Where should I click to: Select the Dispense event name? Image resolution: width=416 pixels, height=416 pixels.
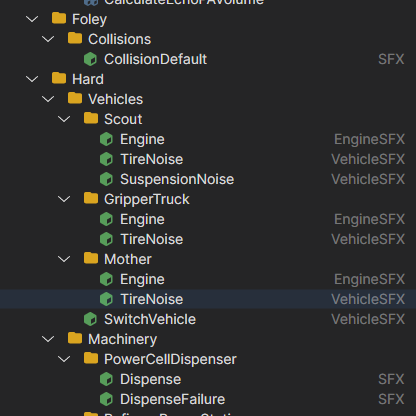(x=150, y=379)
